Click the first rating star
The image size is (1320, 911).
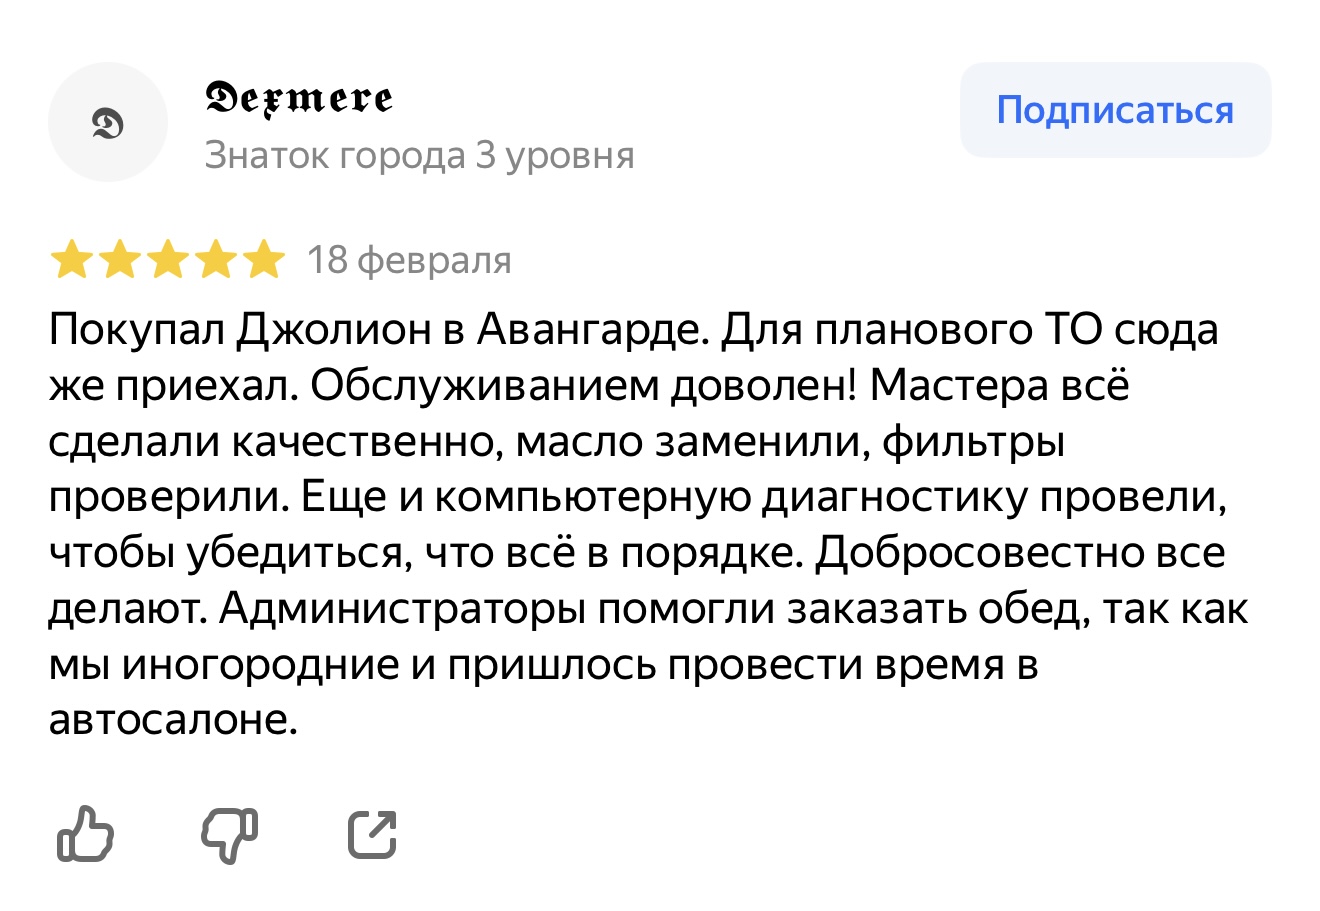70,260
